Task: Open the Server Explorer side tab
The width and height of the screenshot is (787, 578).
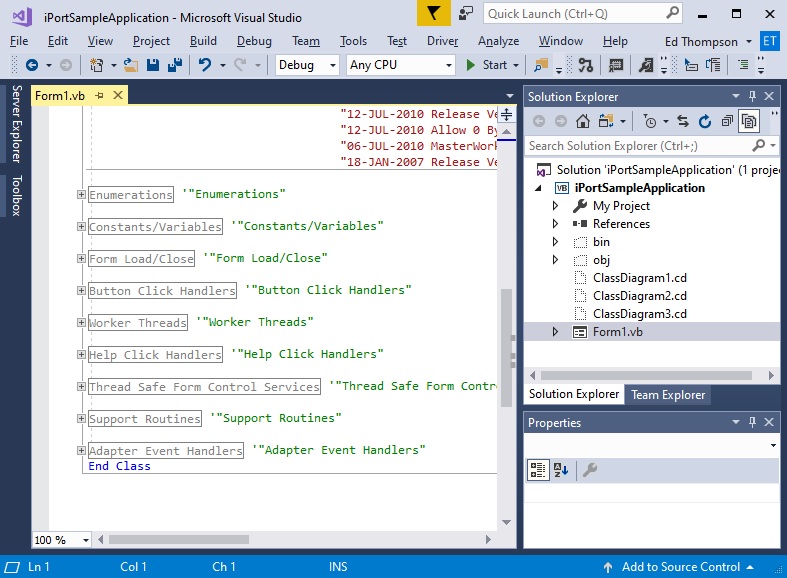Action: point(16,123)
